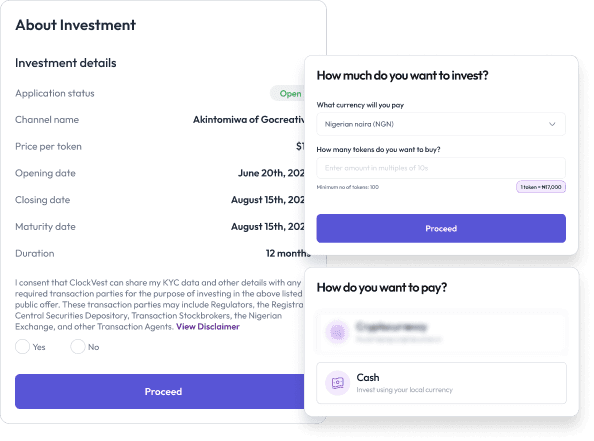
Task: Focus the token amount input field
Action: (441, 168)
